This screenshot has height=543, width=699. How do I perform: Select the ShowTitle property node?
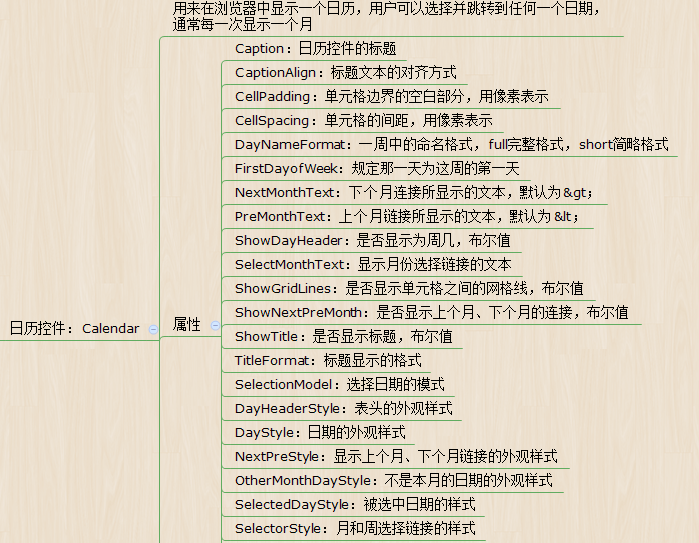(344, 337)
